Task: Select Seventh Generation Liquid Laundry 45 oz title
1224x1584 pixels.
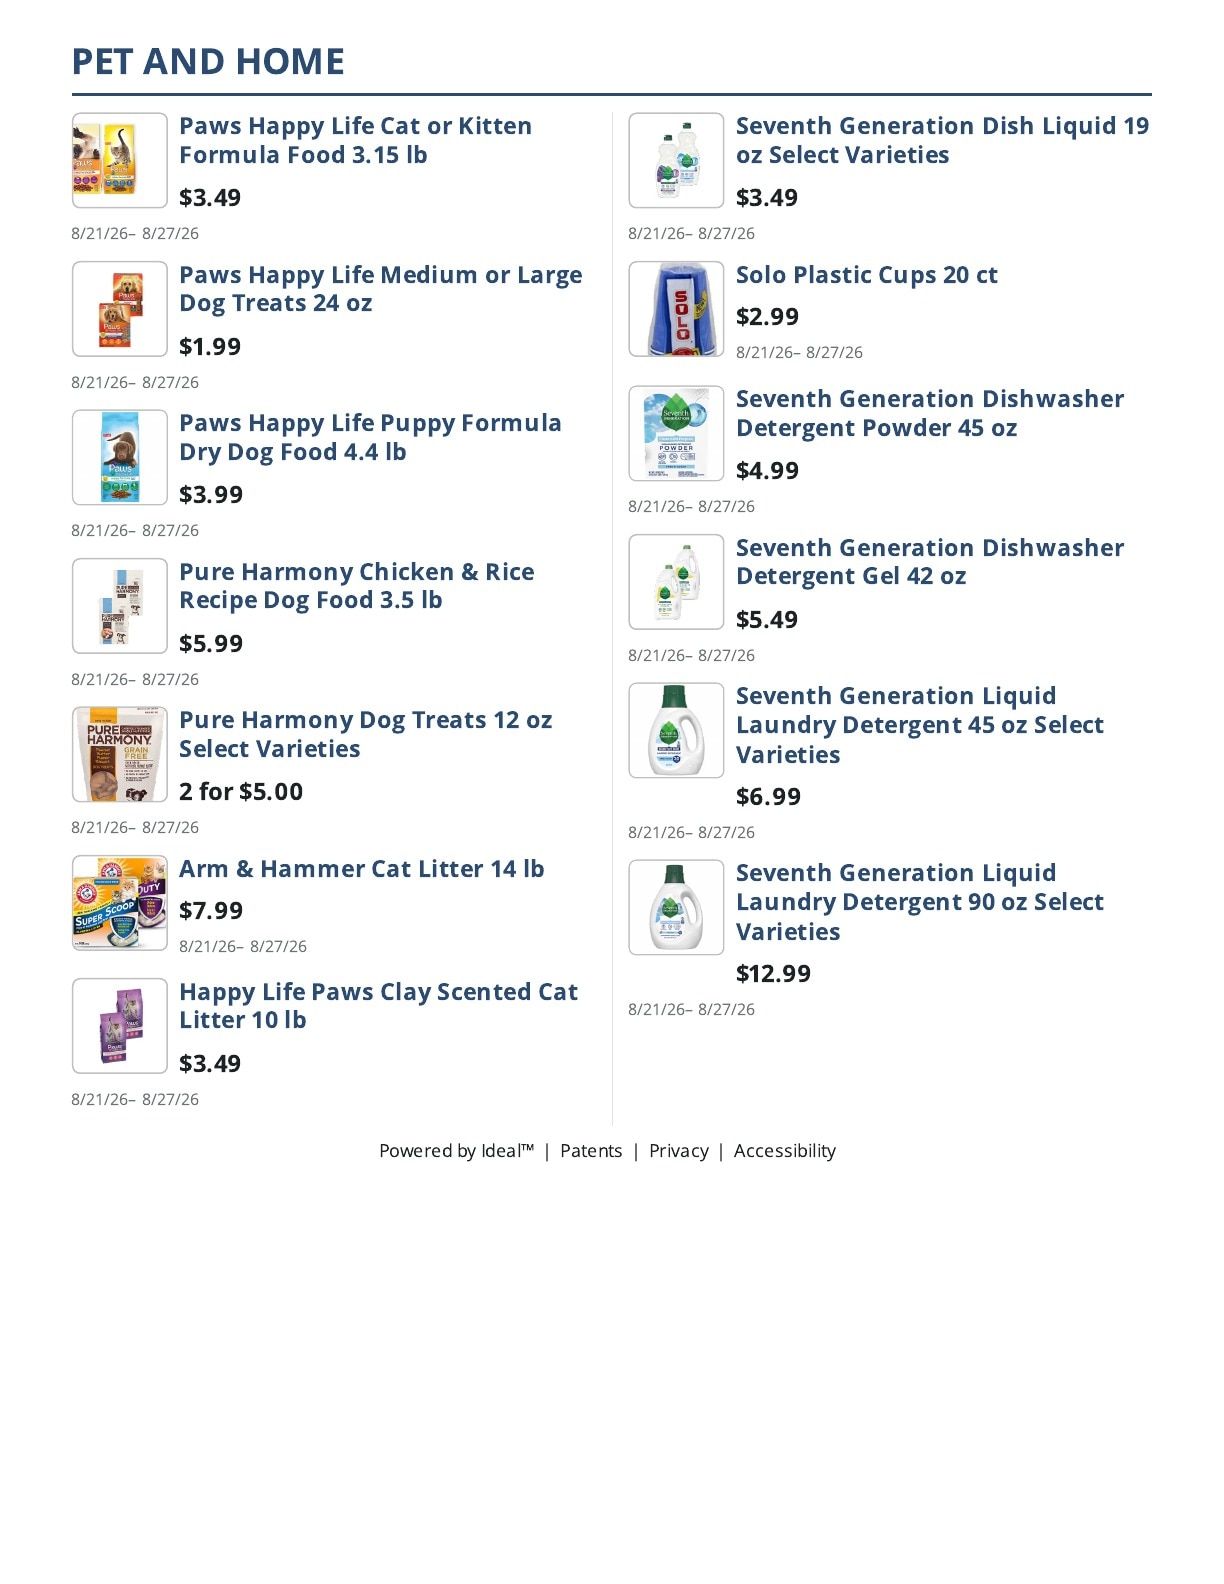Action: coord(920,725)
